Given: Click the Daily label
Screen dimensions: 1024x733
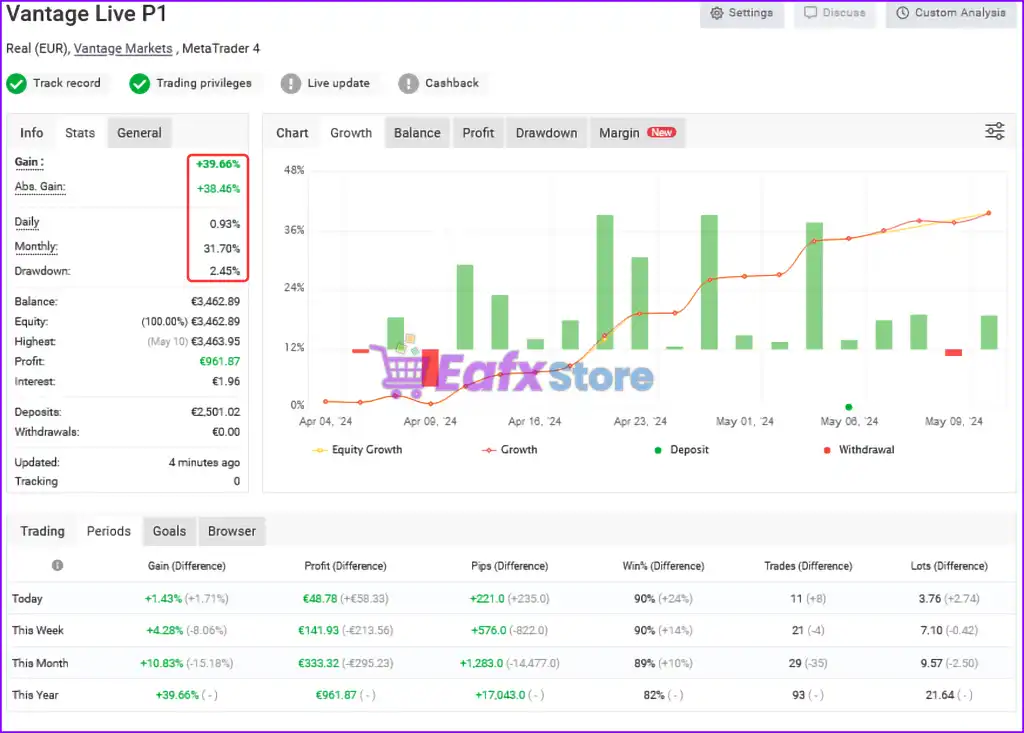Looking at the screenshot, I should (x=27, y=222).
